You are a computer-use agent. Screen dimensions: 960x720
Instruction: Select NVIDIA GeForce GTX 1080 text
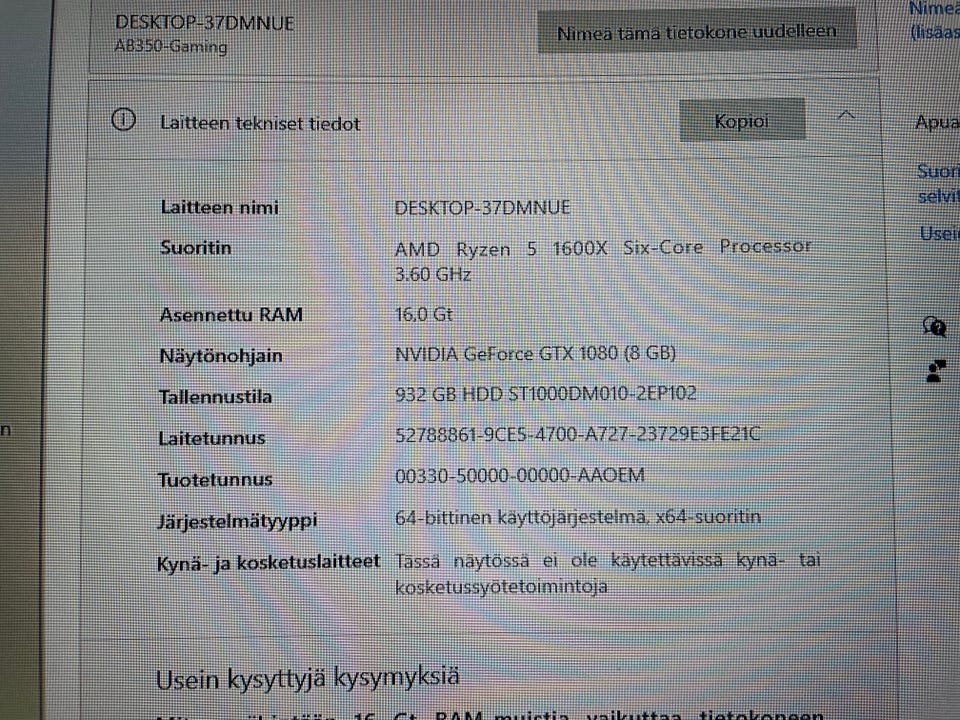point(535,353)
